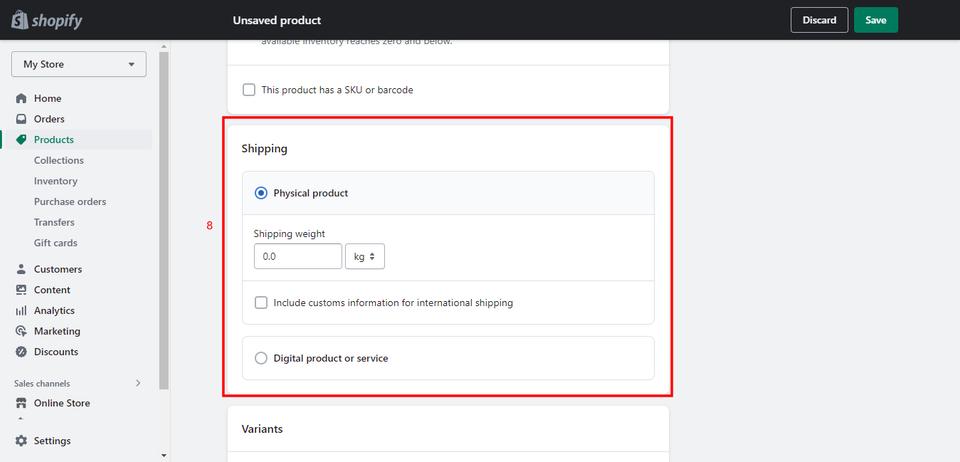The width and height of the screenshot is (960, 462).
Task: Click the 'Variants' section heading
Action: click(262, 429)
